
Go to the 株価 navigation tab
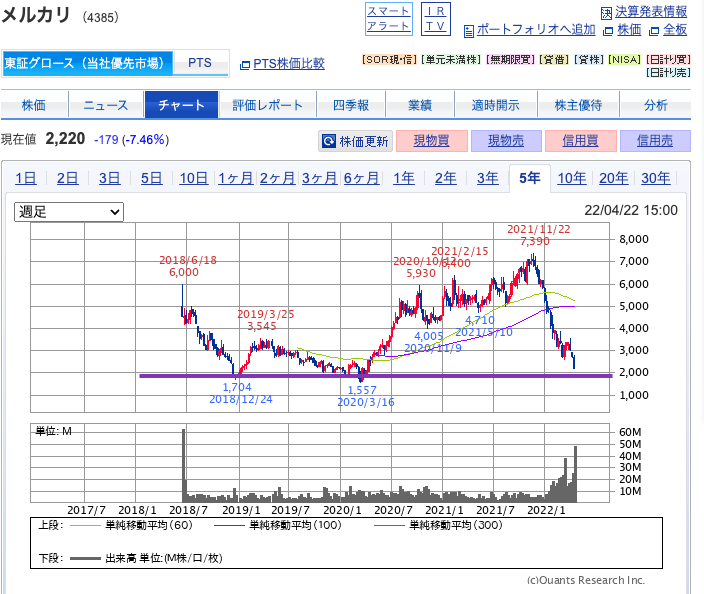click(34, 105)
